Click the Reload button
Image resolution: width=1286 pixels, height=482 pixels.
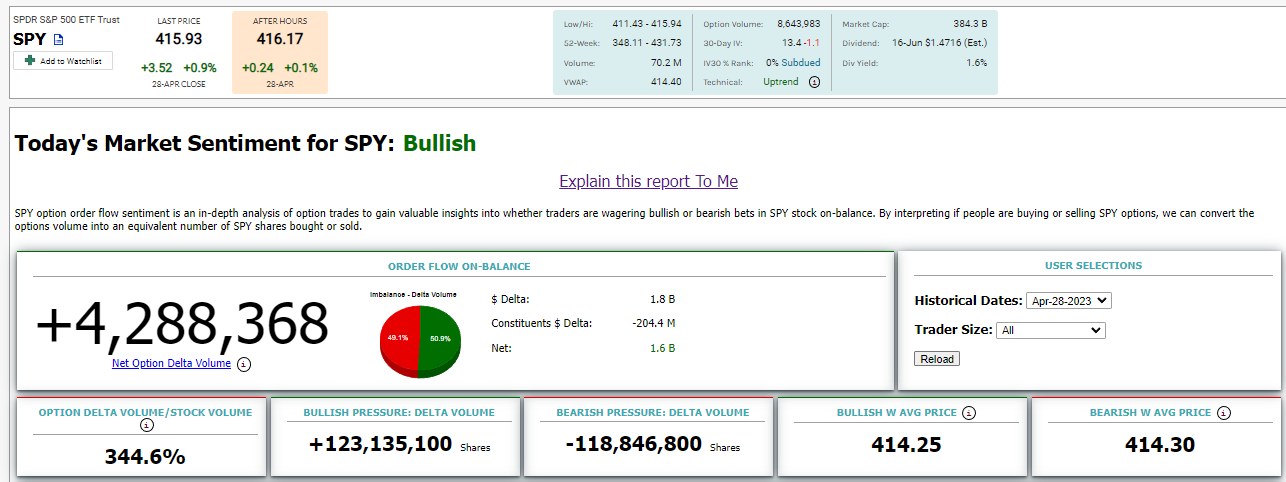937,359
